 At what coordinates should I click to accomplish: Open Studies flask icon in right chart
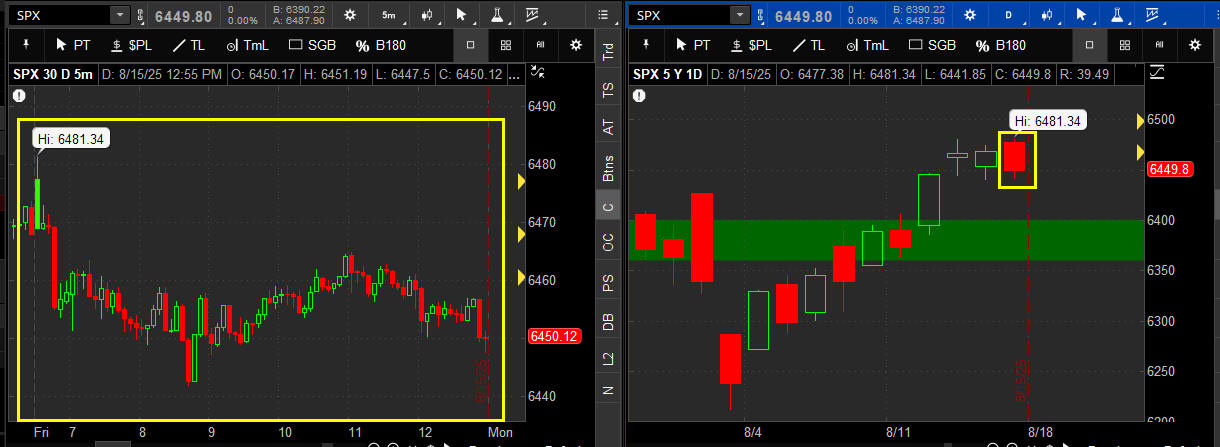pos(1119,15)
